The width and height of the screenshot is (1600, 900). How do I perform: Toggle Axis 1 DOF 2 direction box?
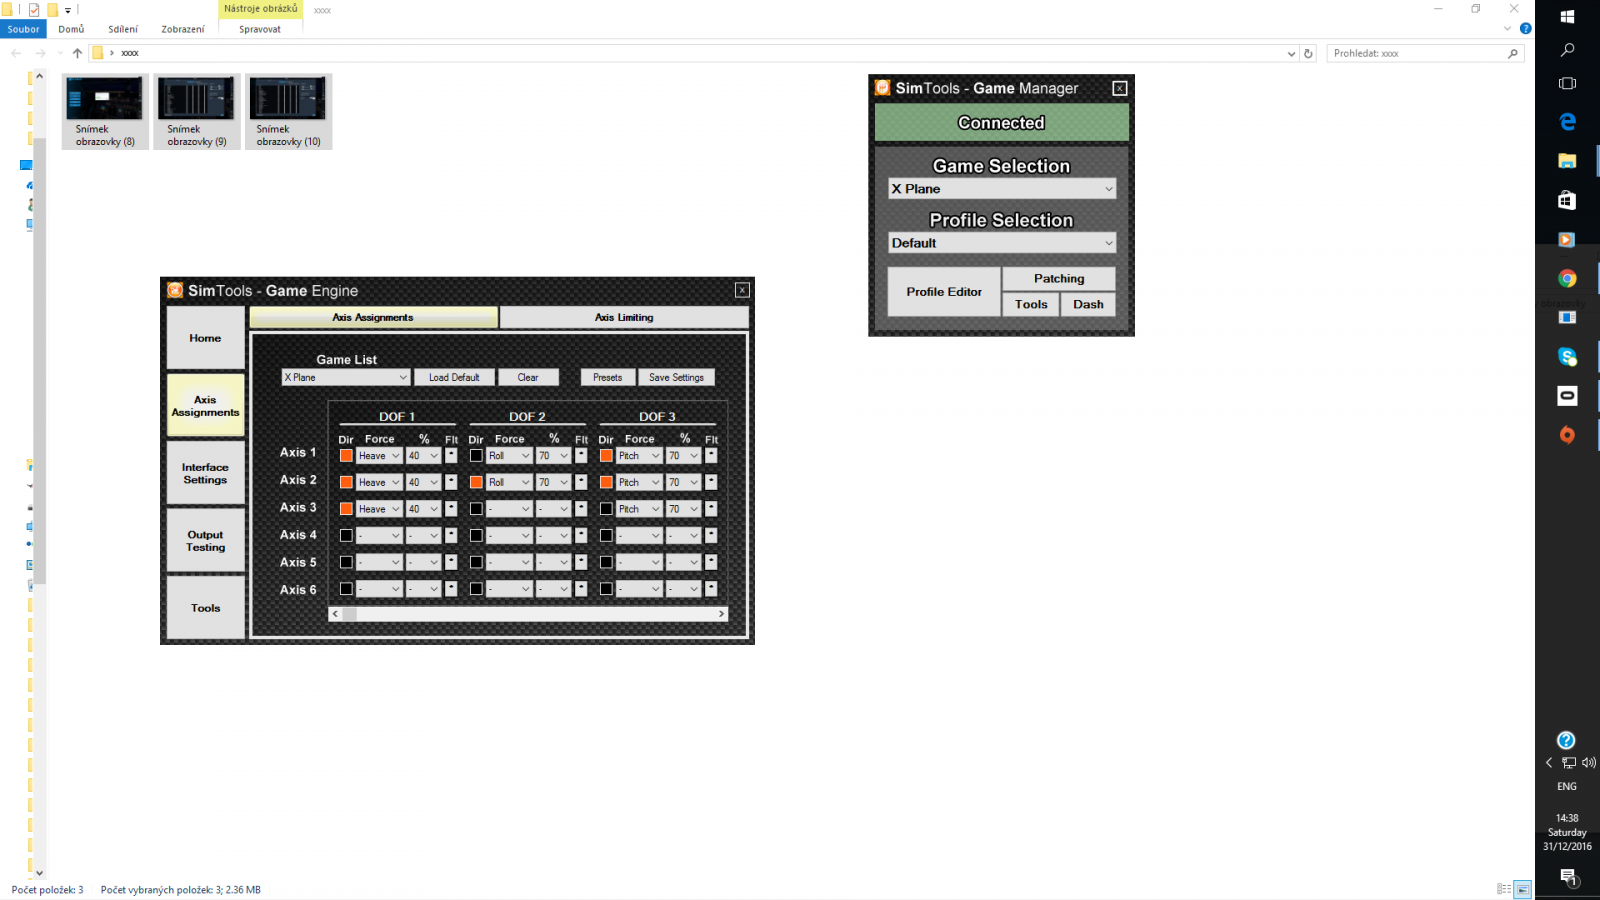pos(476,455)
